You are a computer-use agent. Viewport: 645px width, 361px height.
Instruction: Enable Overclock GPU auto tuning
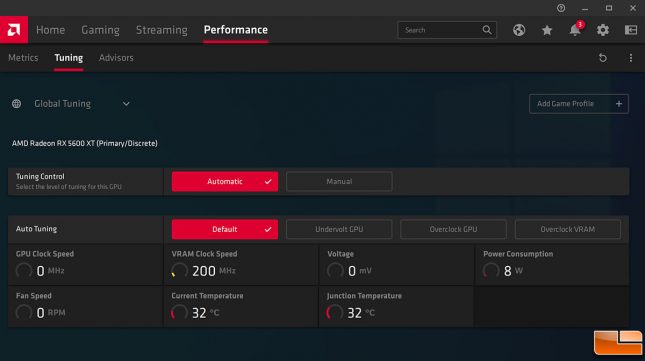click(453, 229)
